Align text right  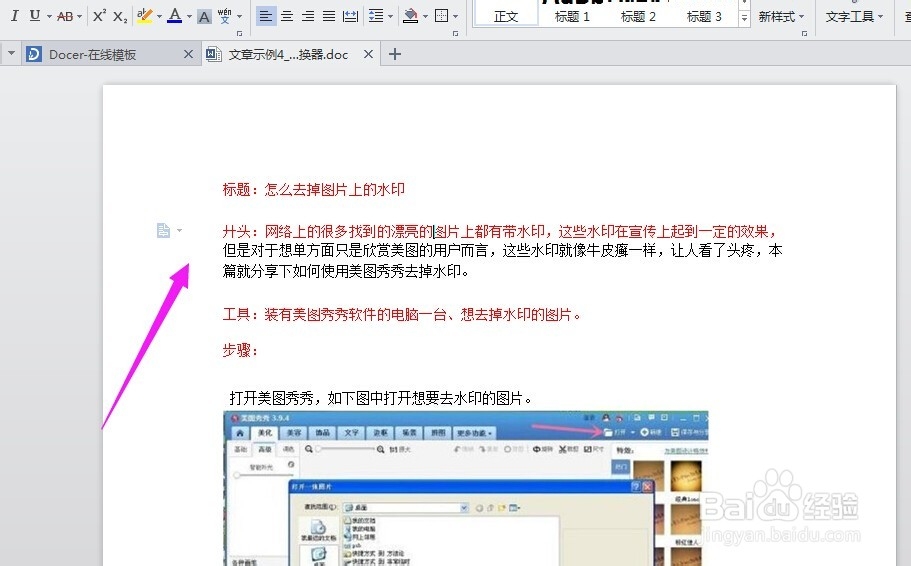click(308, 16)
